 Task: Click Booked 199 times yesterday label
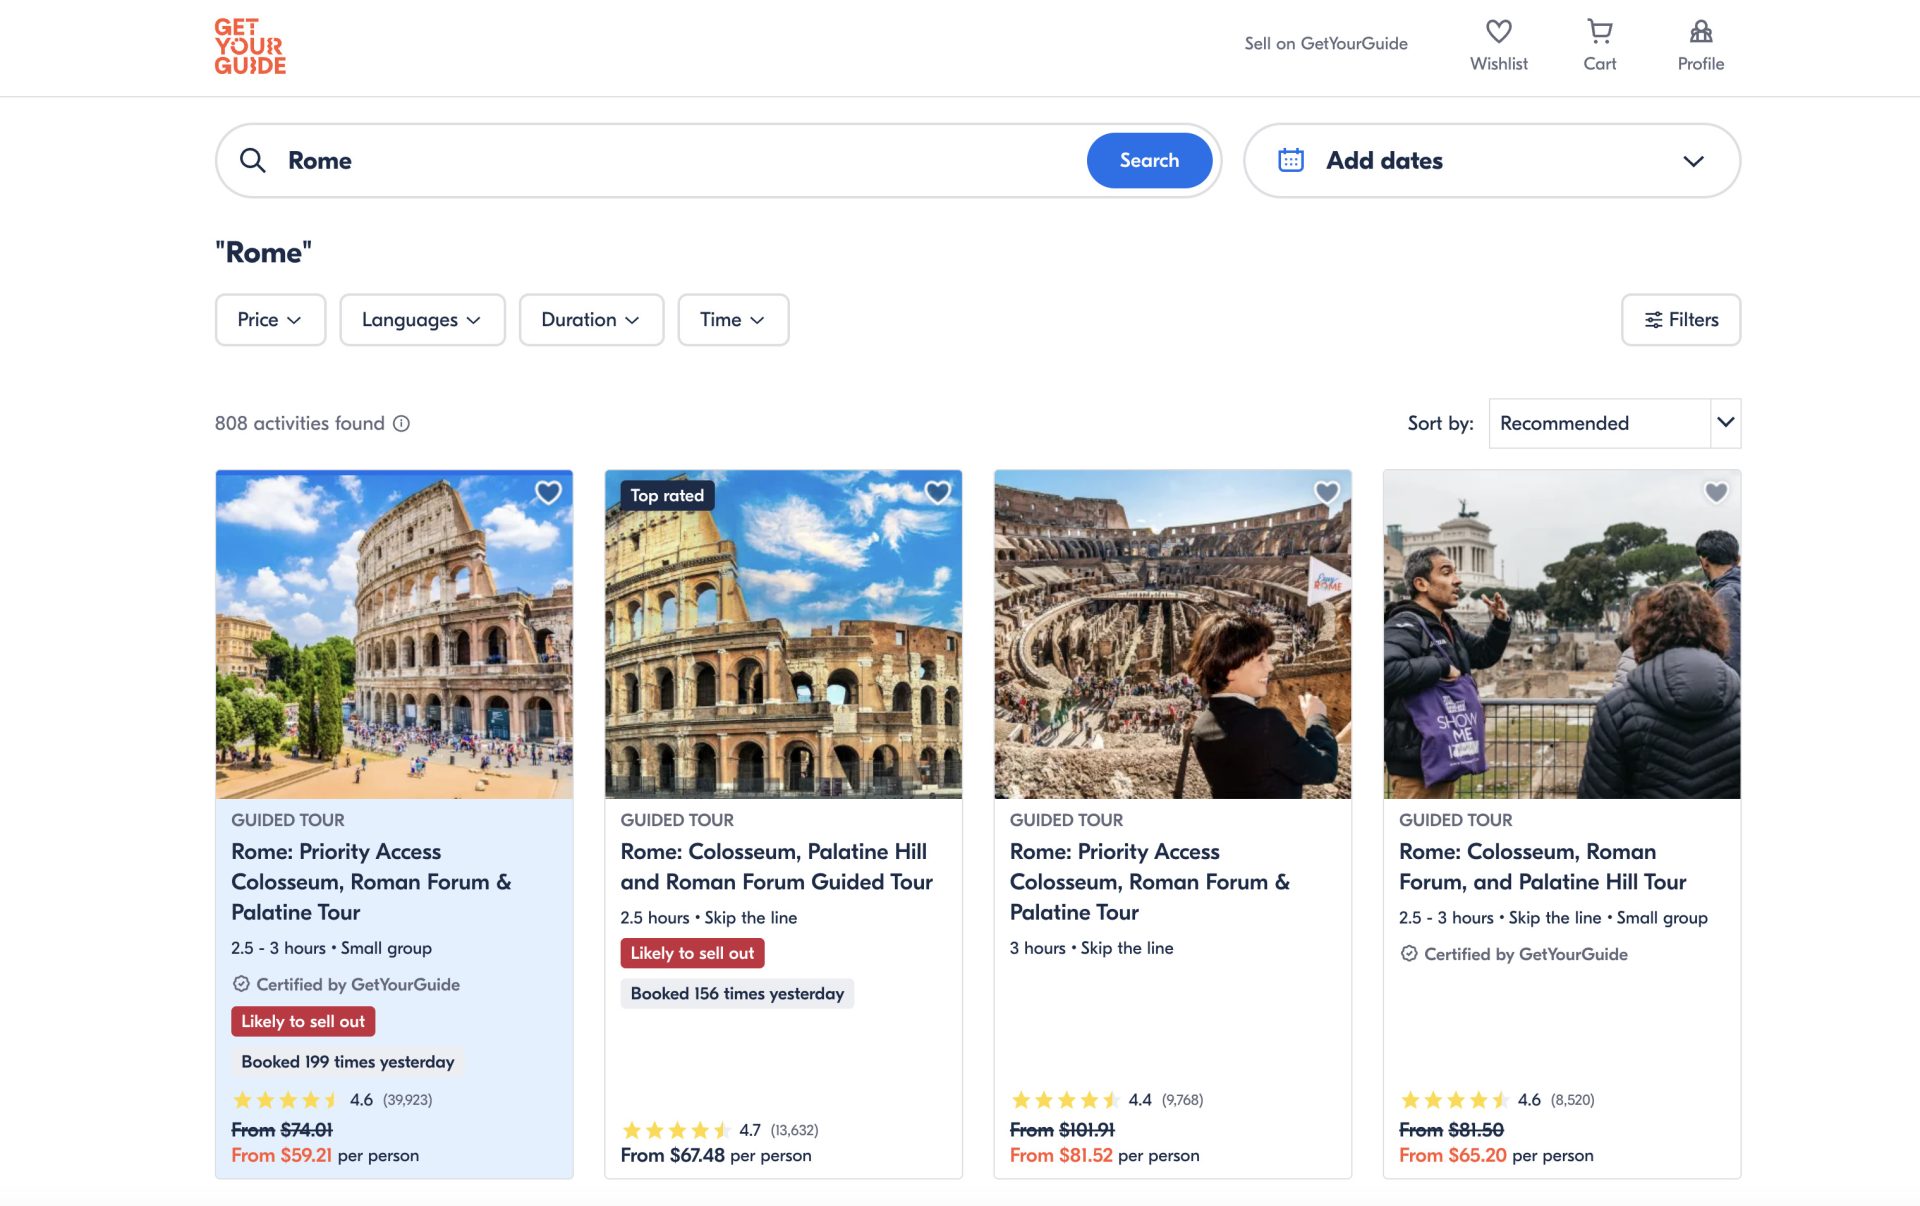pos(347,1062)
